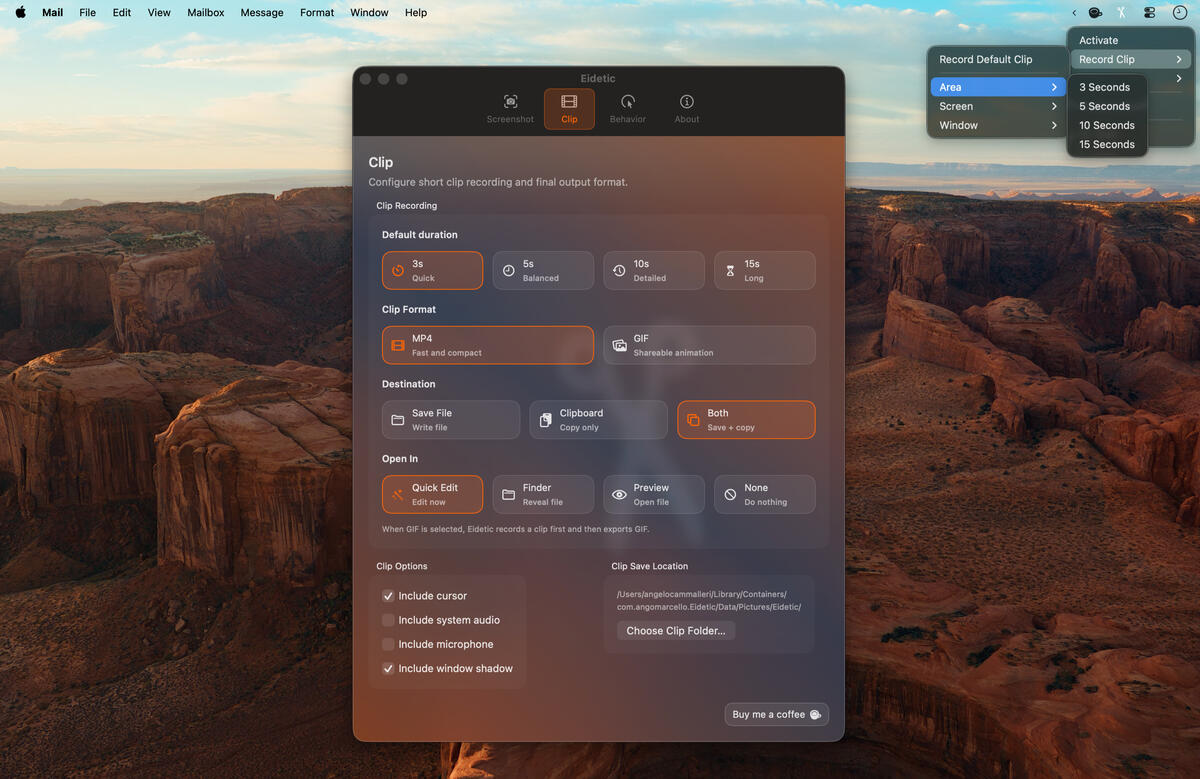The width and height of the screenshot is (1200, 779).
Task: Select the 5s Balanced duration card
Action: click(x=543, y=270)
